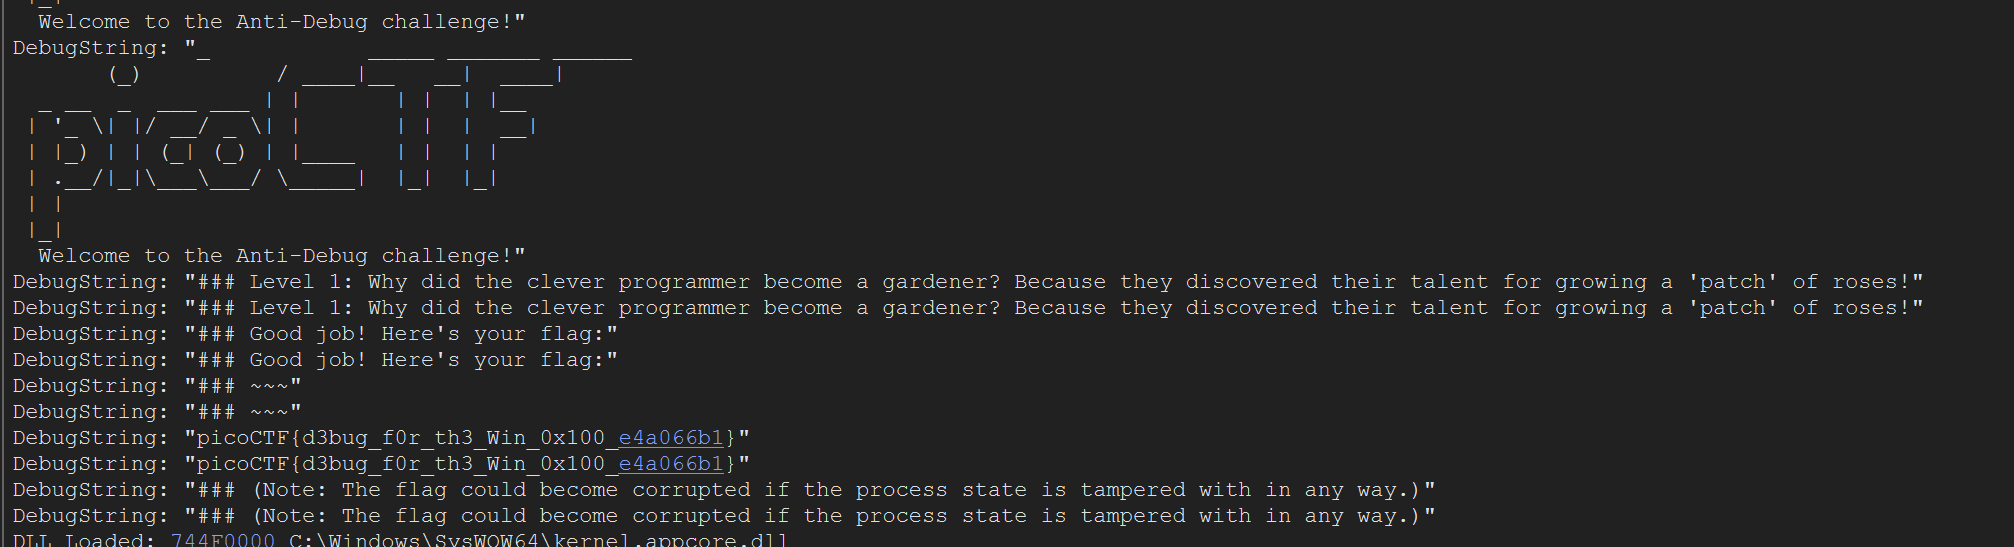
Task: Click the DLL Loaded kernel.appcore.dll line
Action: [400, 540]
